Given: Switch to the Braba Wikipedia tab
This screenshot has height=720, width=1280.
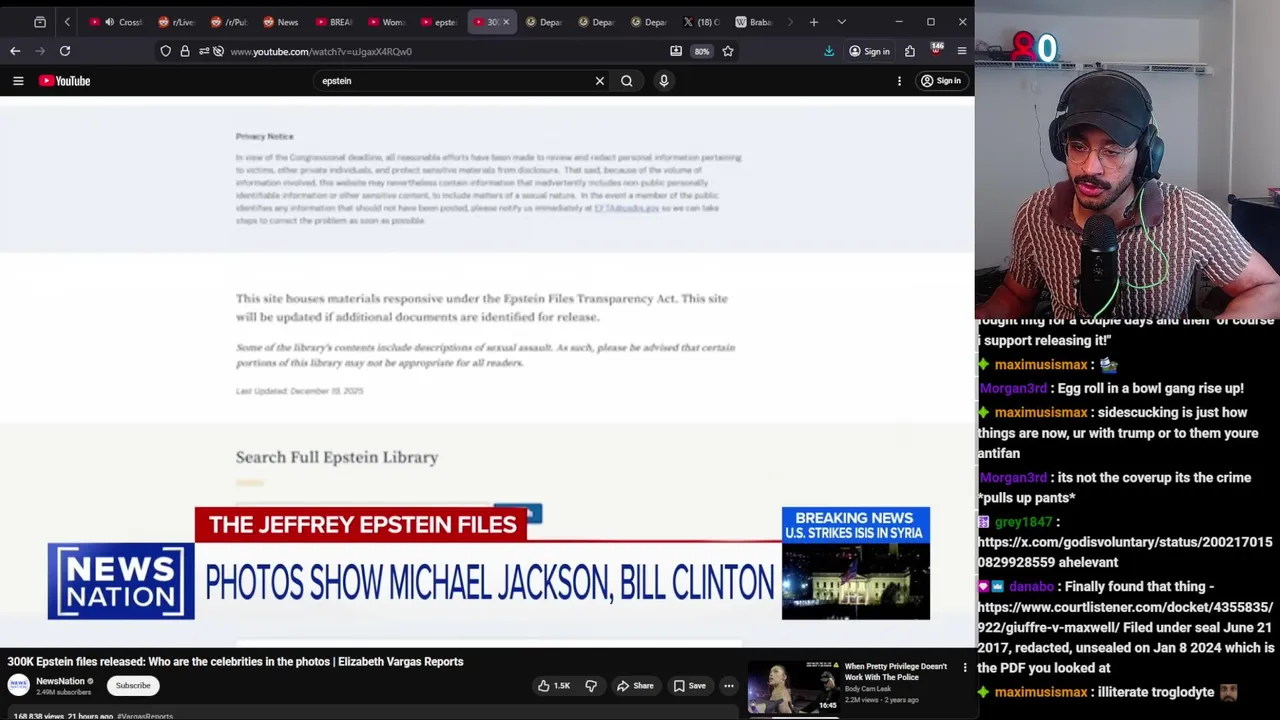Looking at the screenshot, I should 754,22.
